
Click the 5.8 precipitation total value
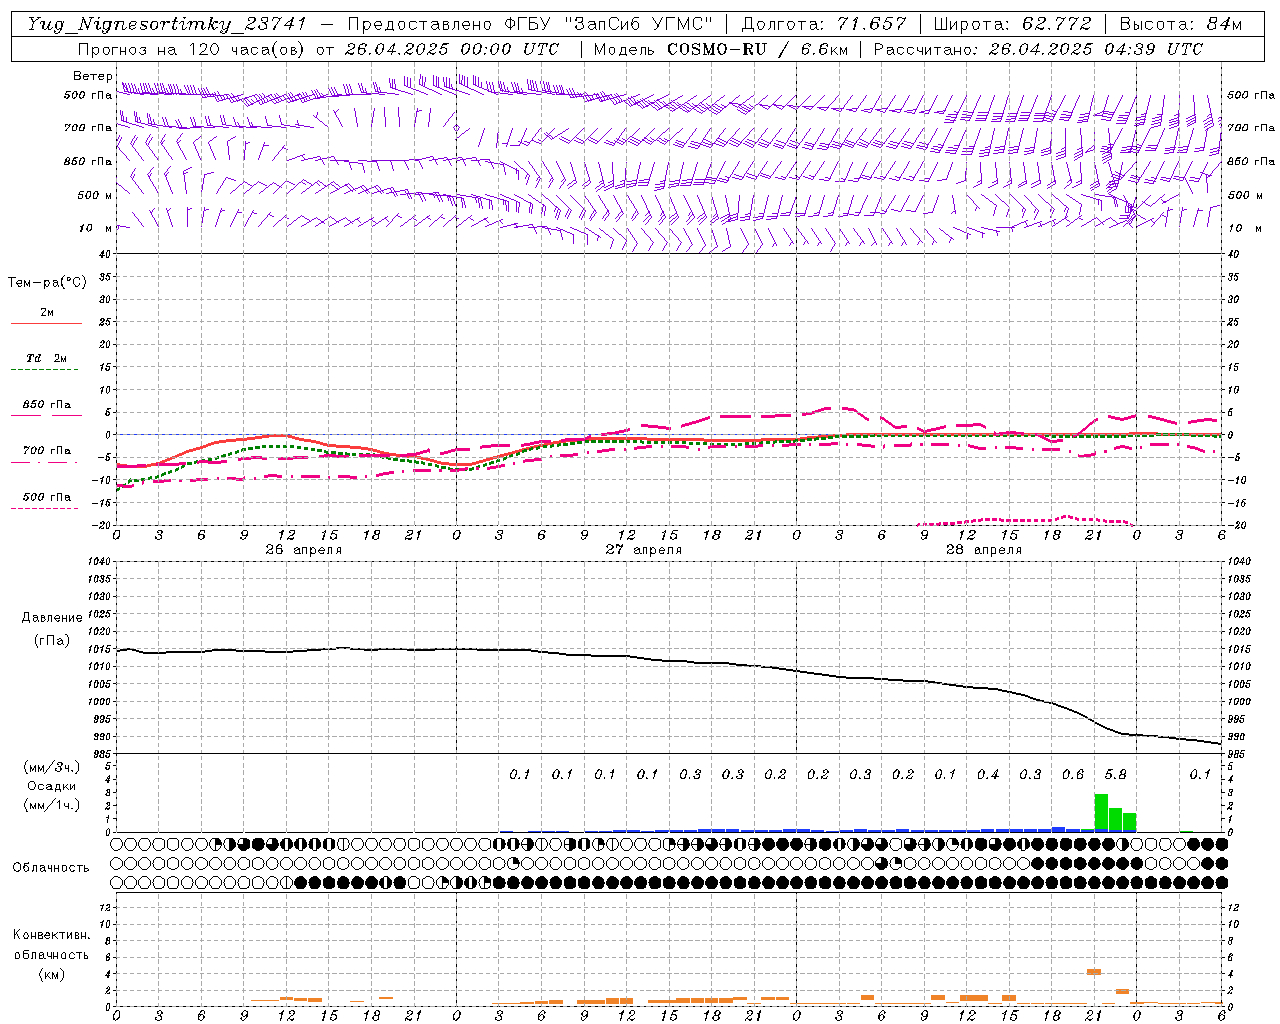click(x=1115, y=775)
